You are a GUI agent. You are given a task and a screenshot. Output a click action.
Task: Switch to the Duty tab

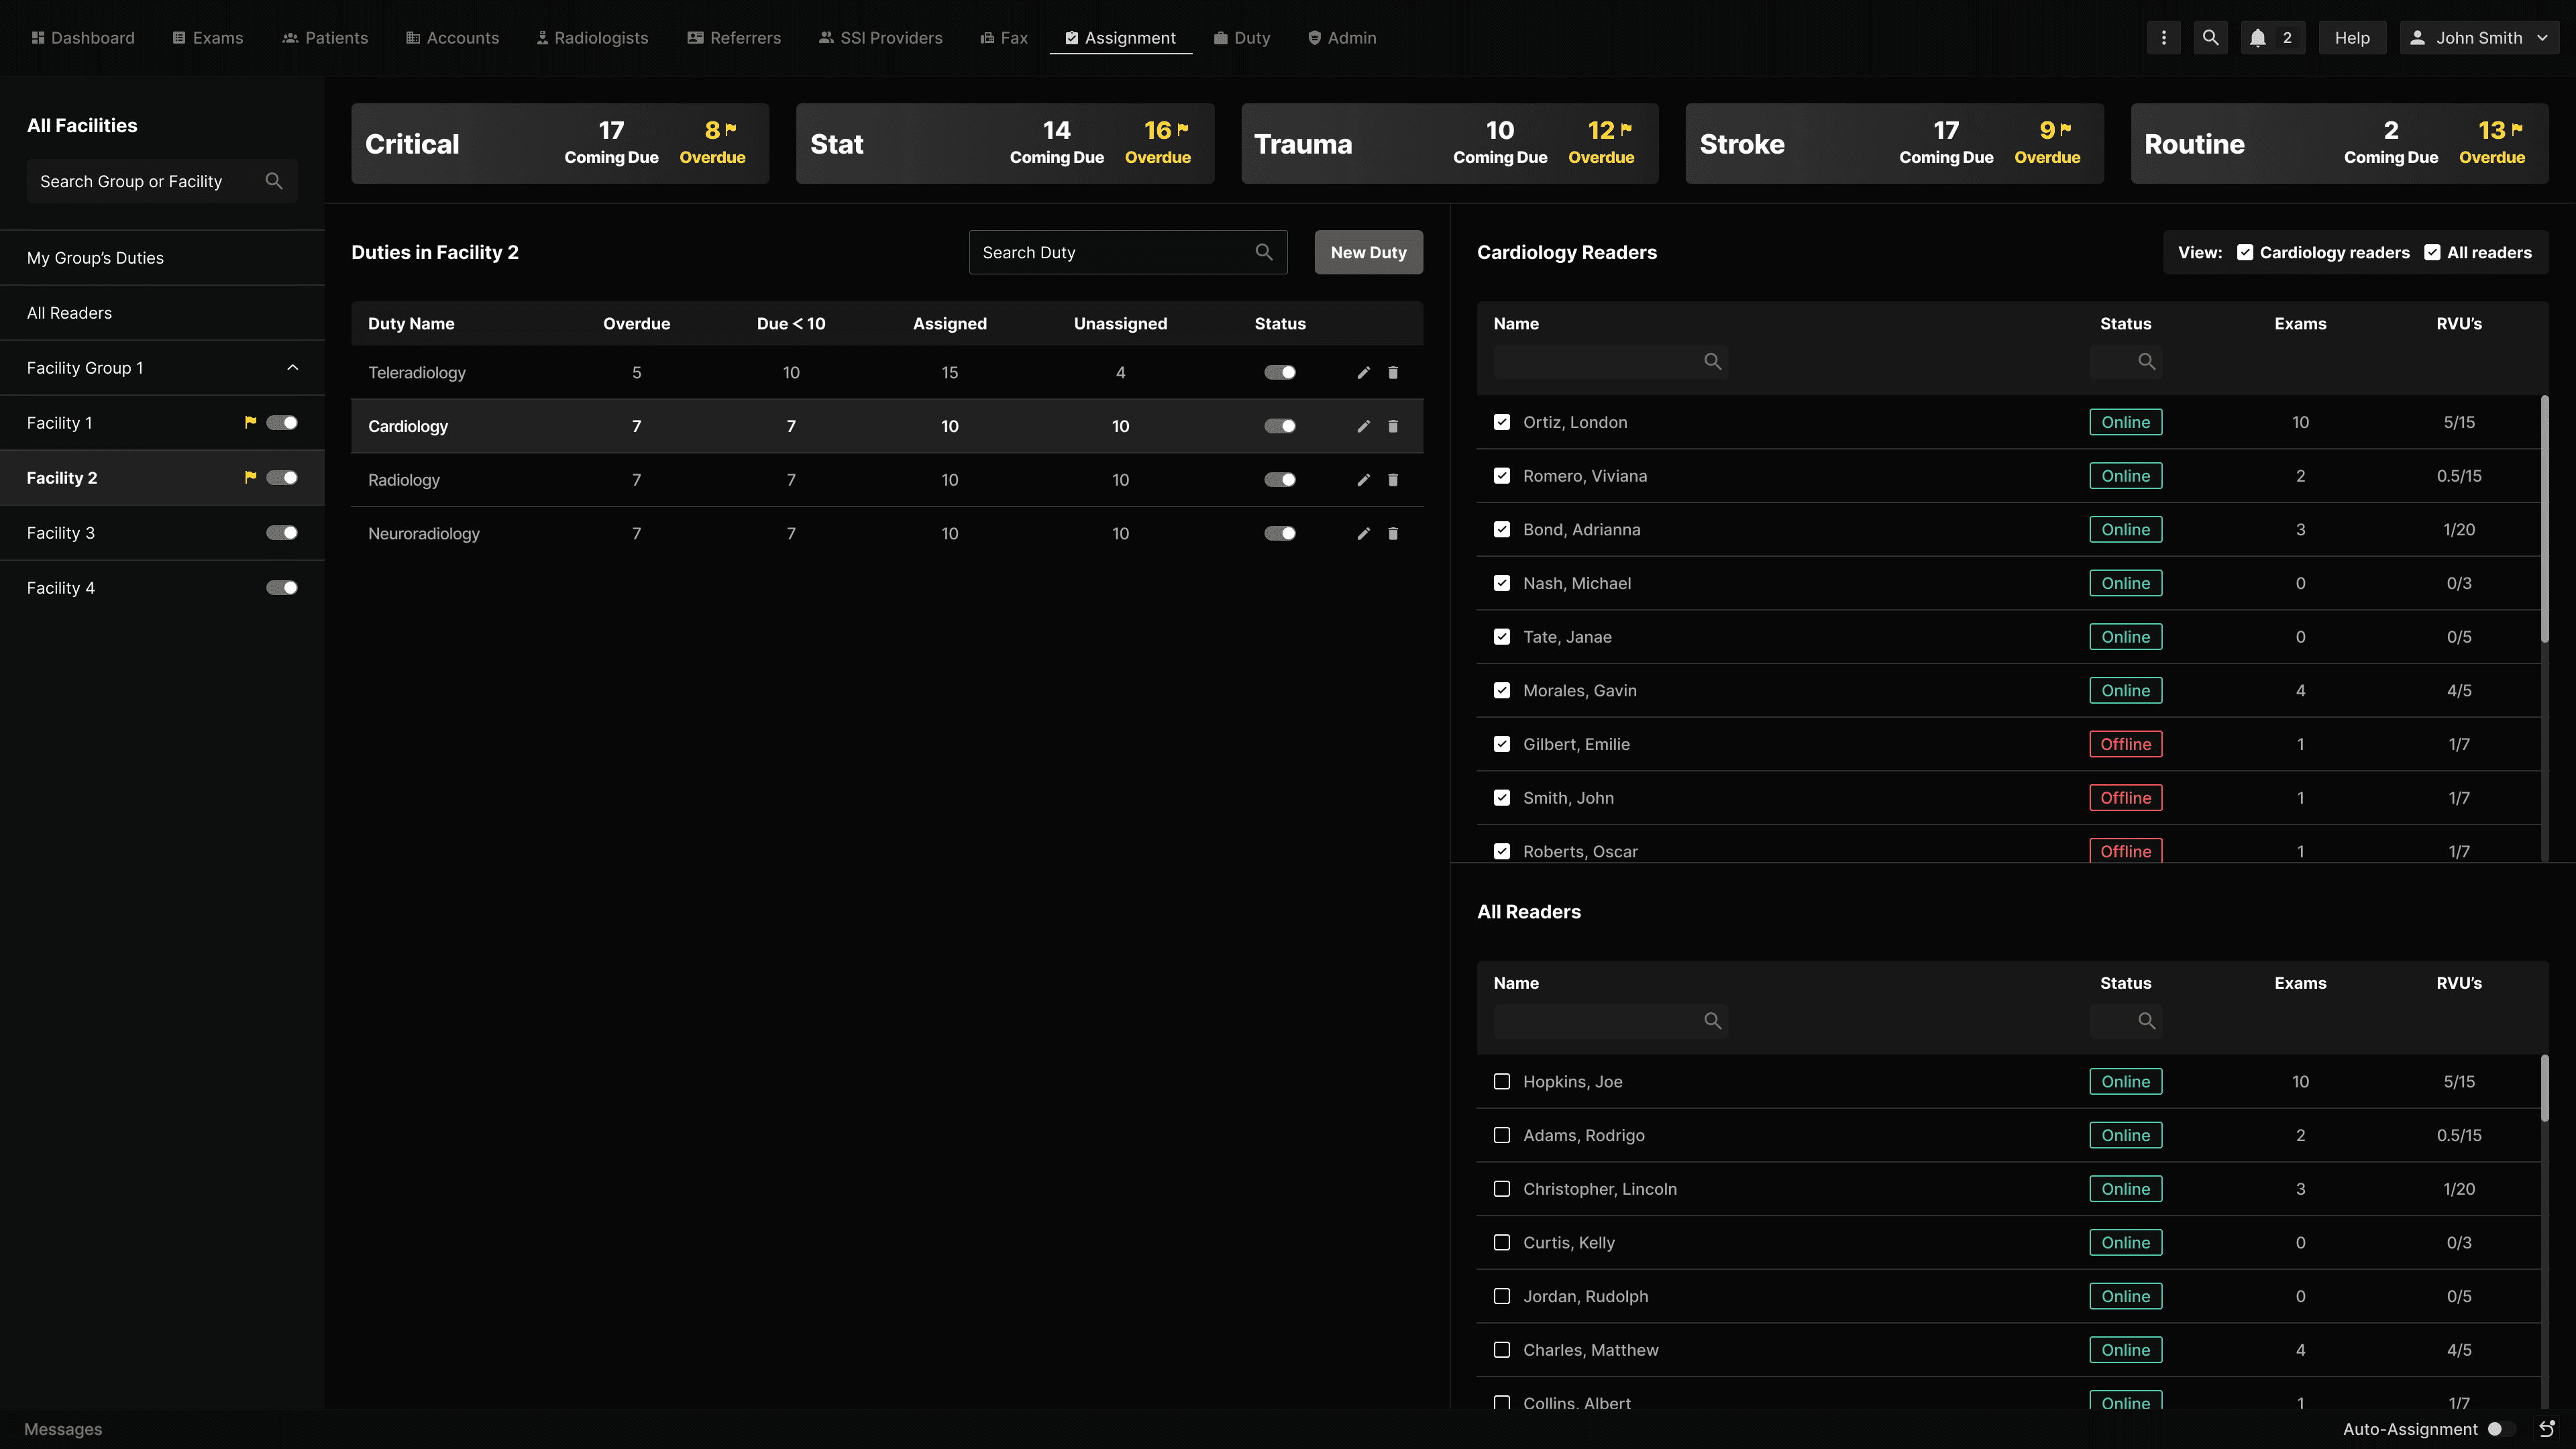pyautogui.click(x=1242, y=38)
